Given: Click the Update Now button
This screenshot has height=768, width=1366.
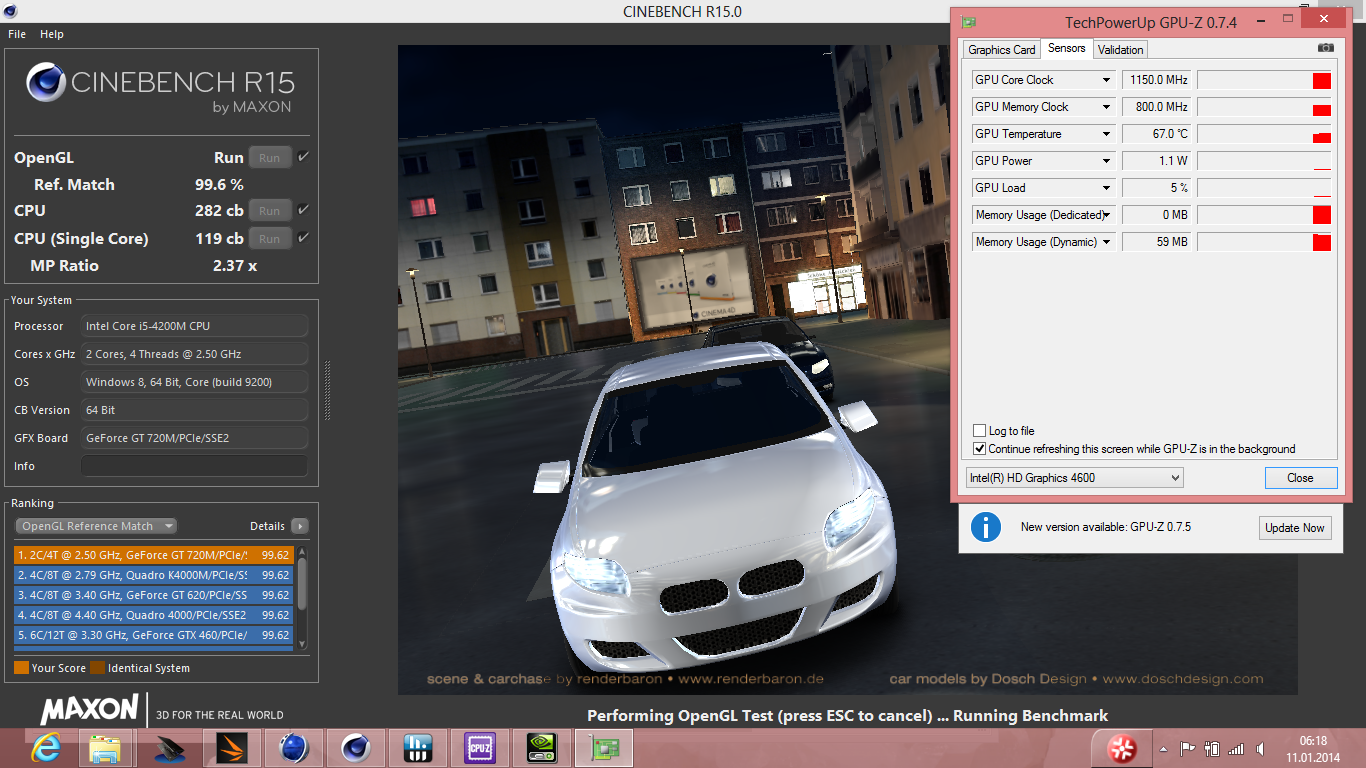Looking at the screenshot, I should coord(1294,528).
